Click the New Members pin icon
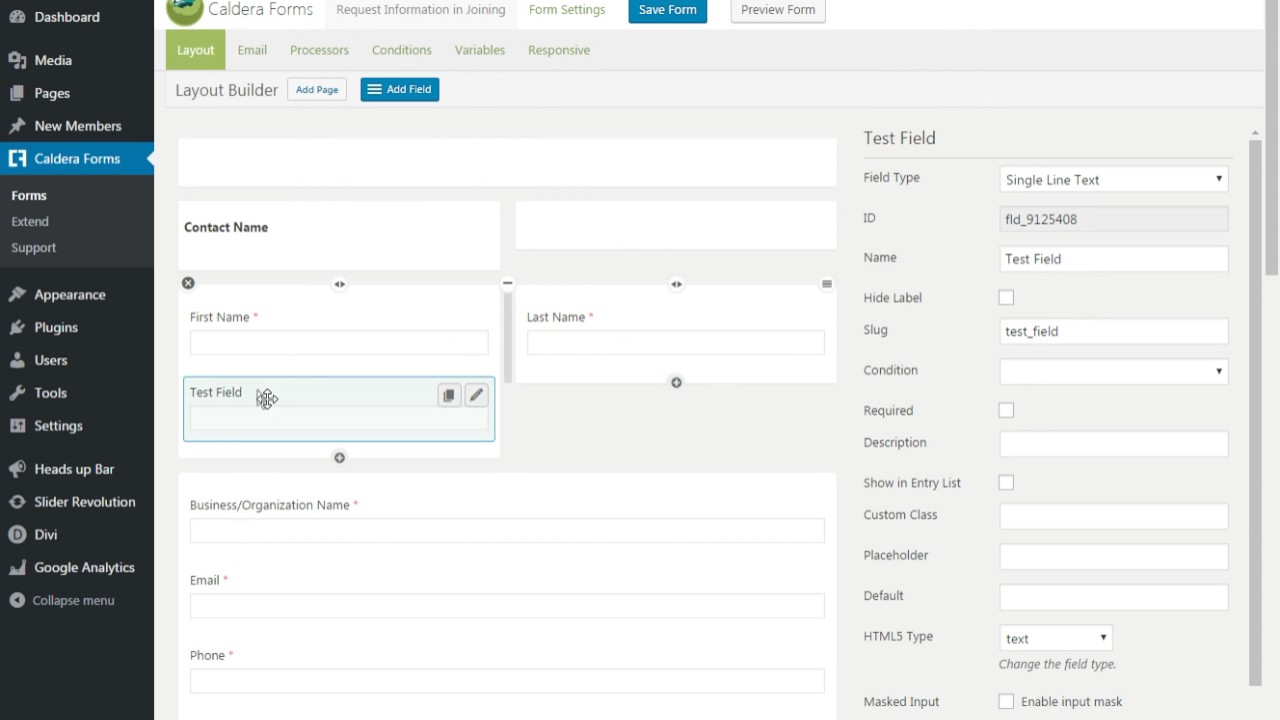1280x720 pixels. pos(17,126)
